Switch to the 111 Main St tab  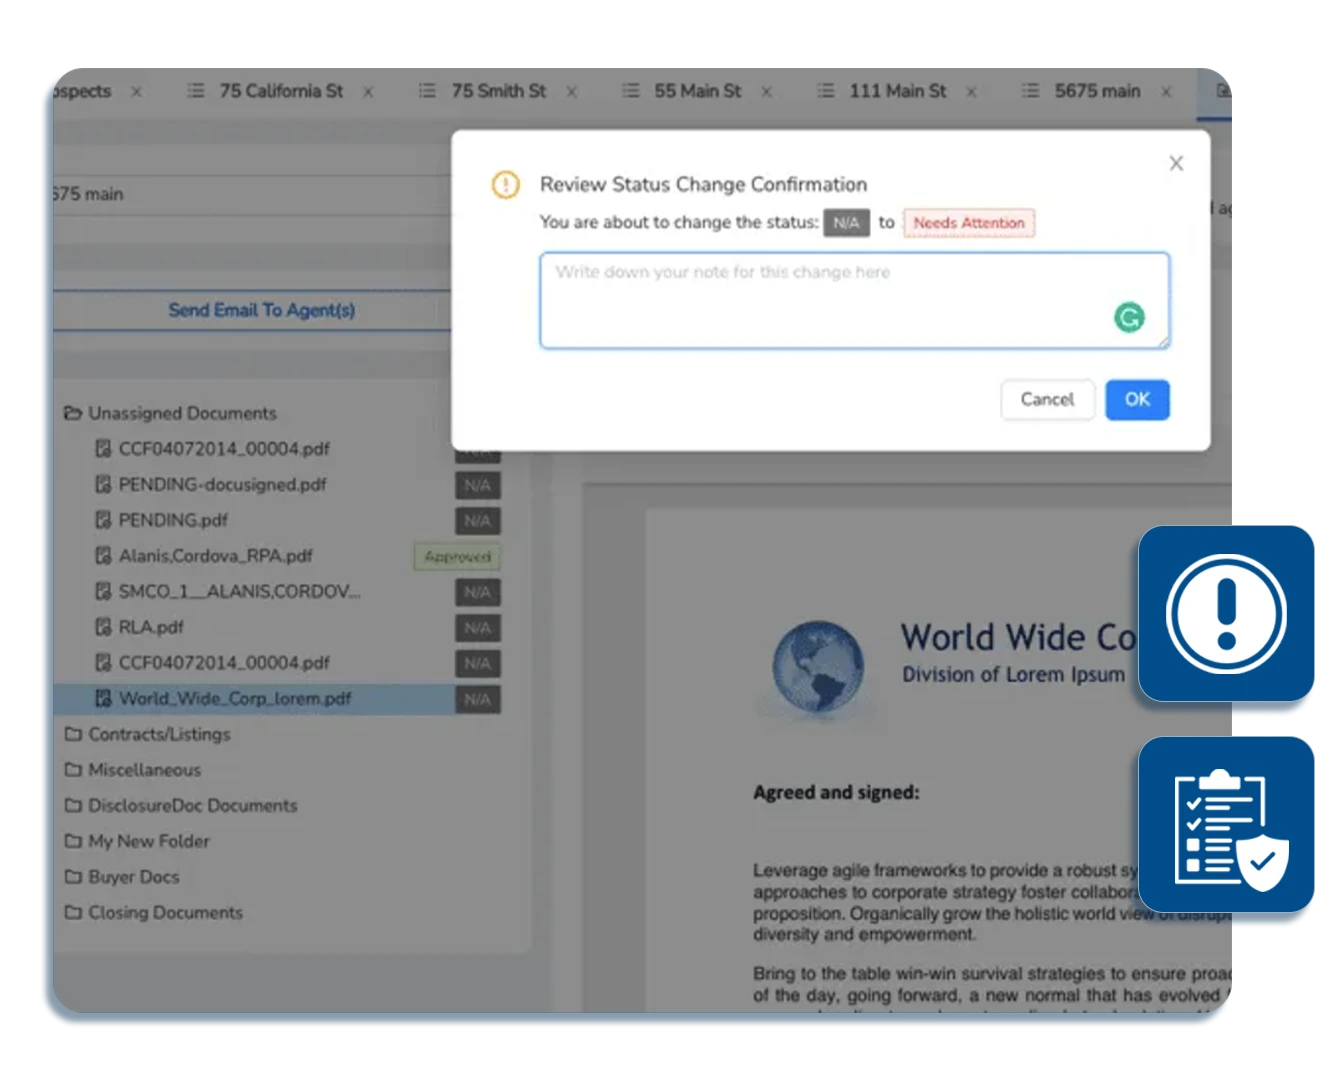897,91
